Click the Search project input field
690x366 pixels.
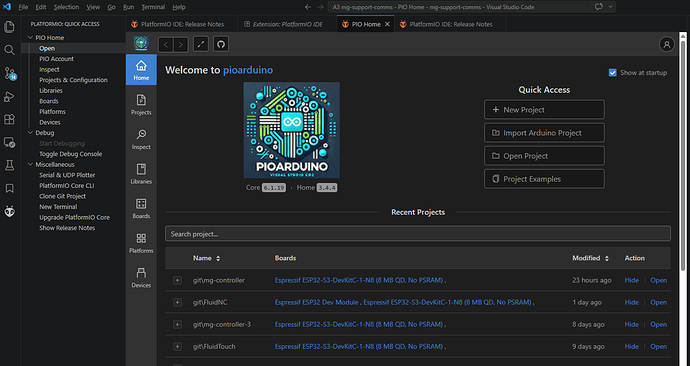pyautogui.click(x=418, y=234)
